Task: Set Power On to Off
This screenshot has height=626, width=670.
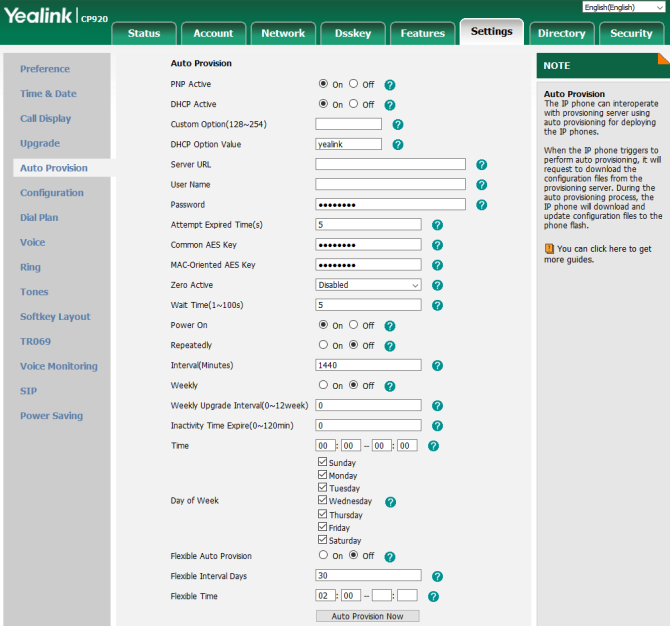Action: [x=353, y=325]
